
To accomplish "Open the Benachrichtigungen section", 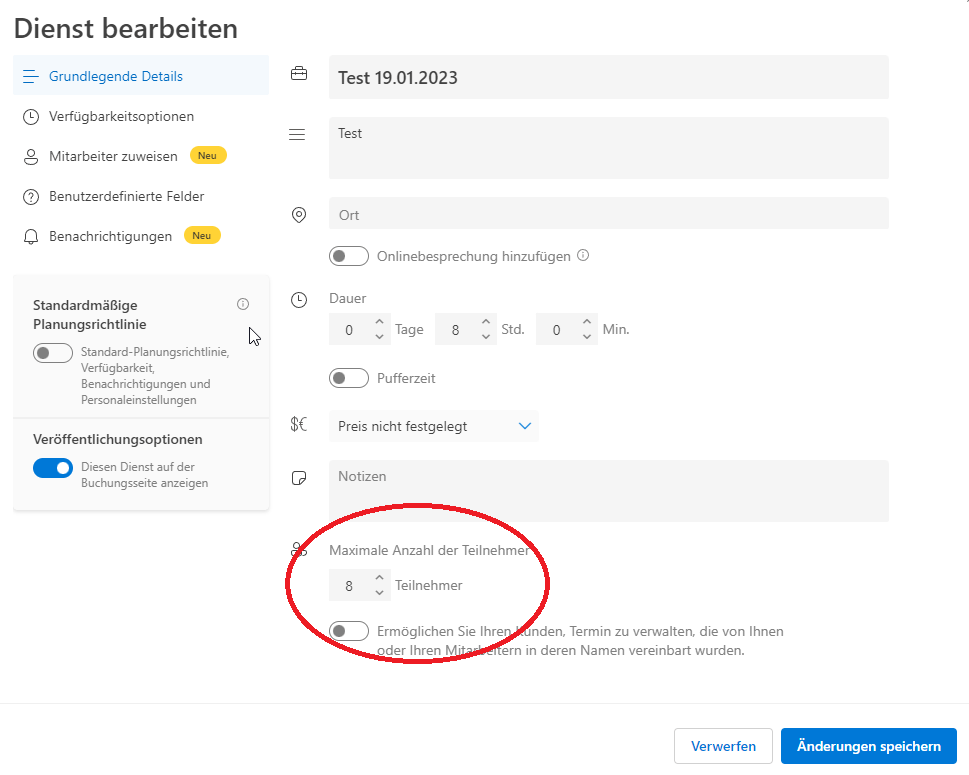I will tap(111, 237).
